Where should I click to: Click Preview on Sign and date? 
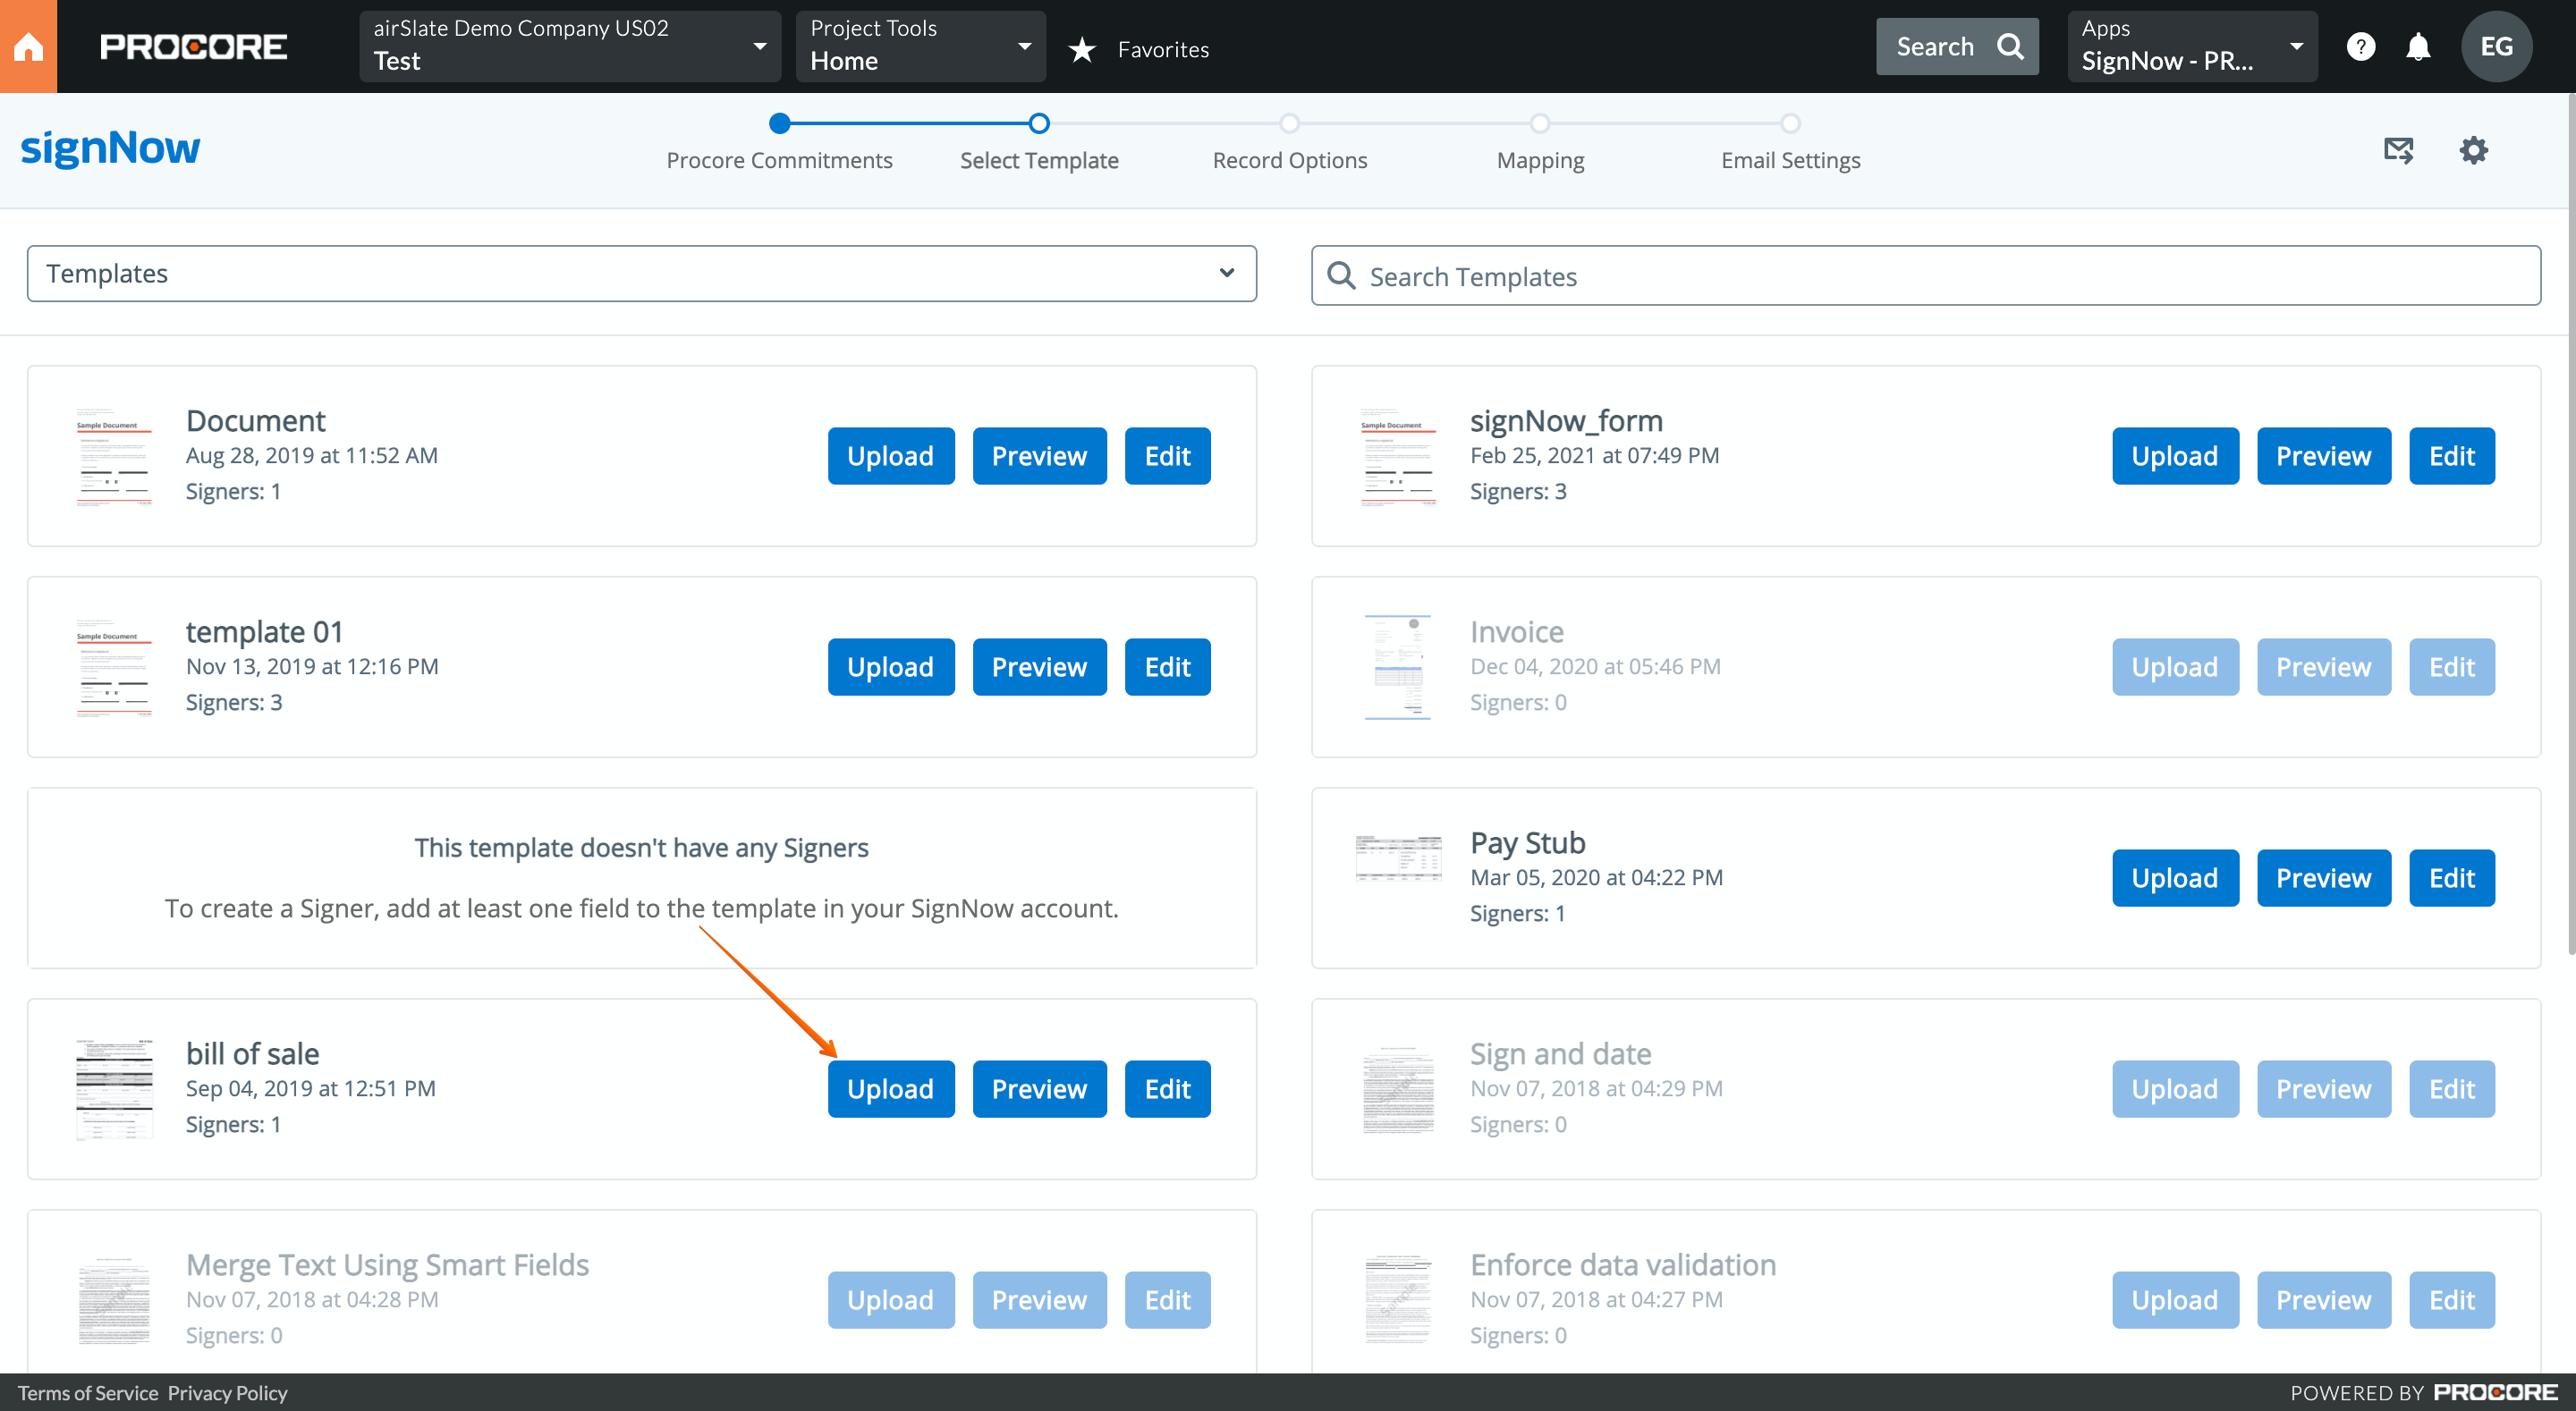2323,1089
